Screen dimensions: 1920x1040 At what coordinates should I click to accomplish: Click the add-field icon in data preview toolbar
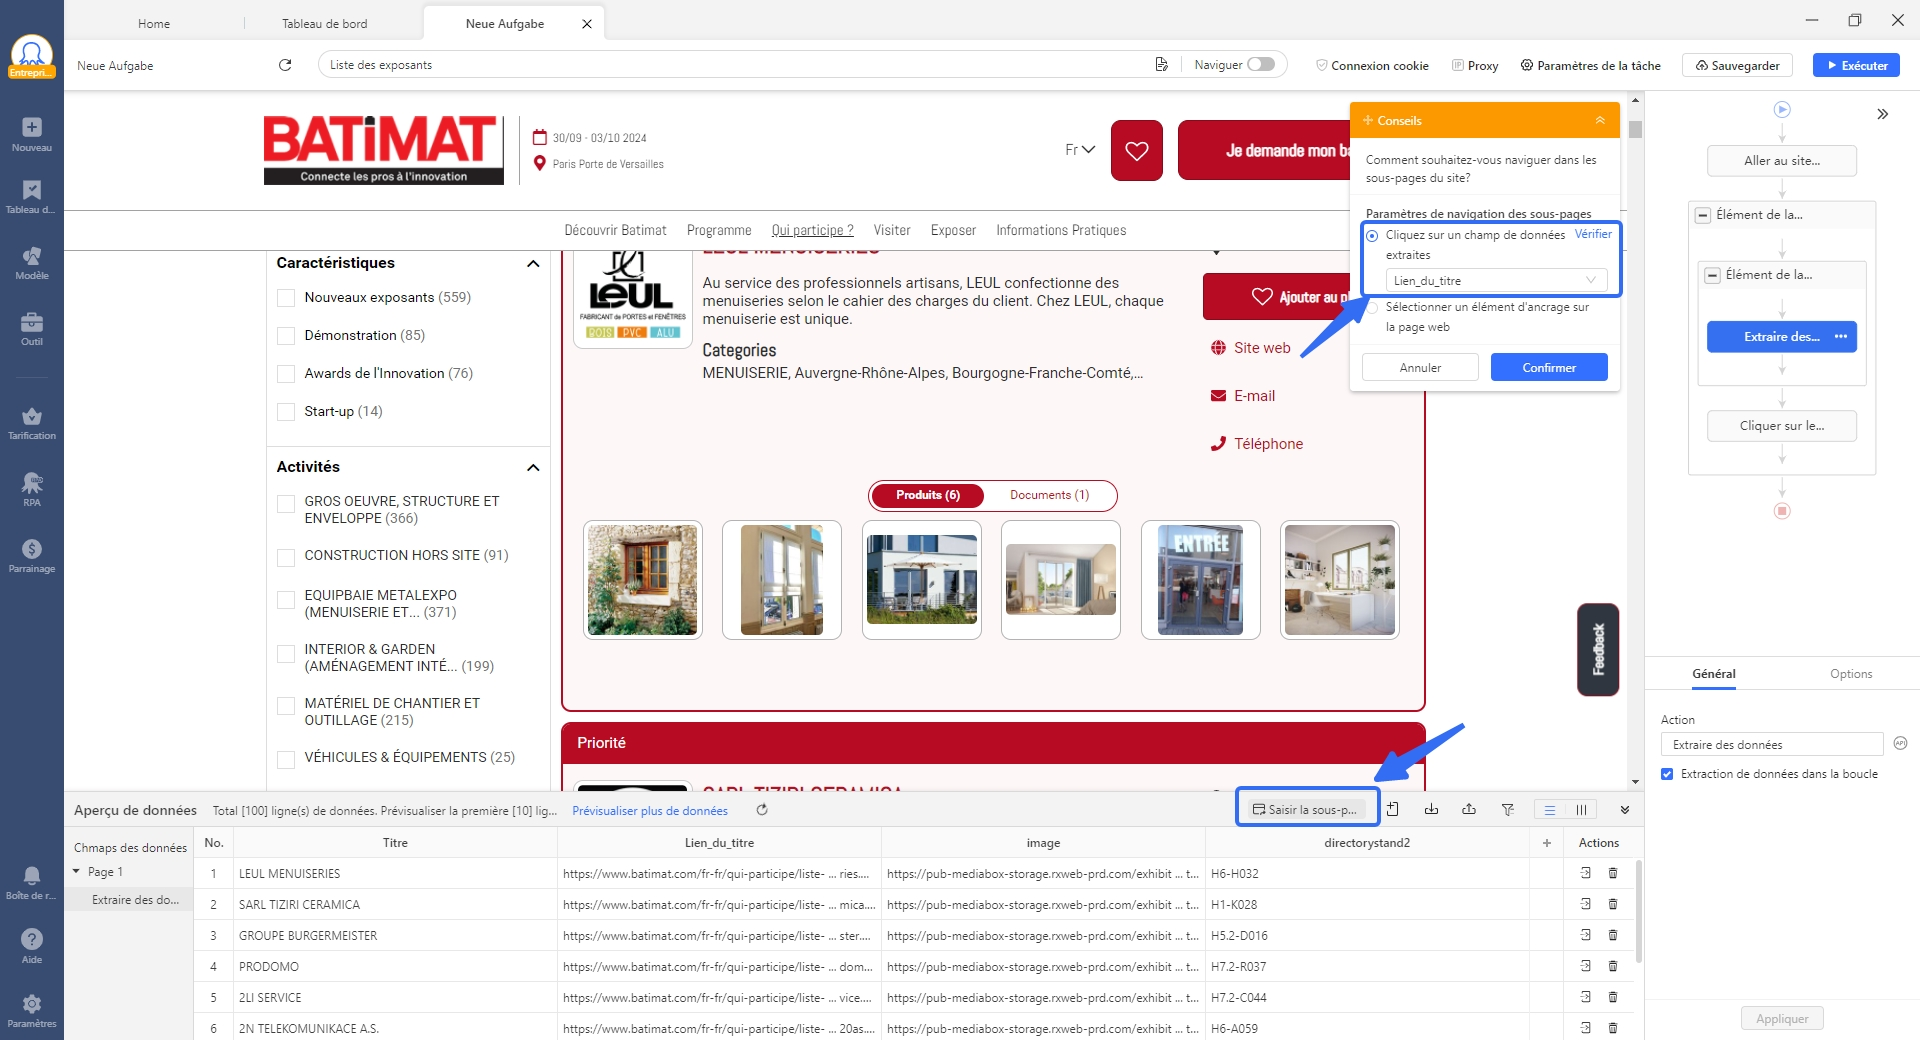[x=1393, y=810]
